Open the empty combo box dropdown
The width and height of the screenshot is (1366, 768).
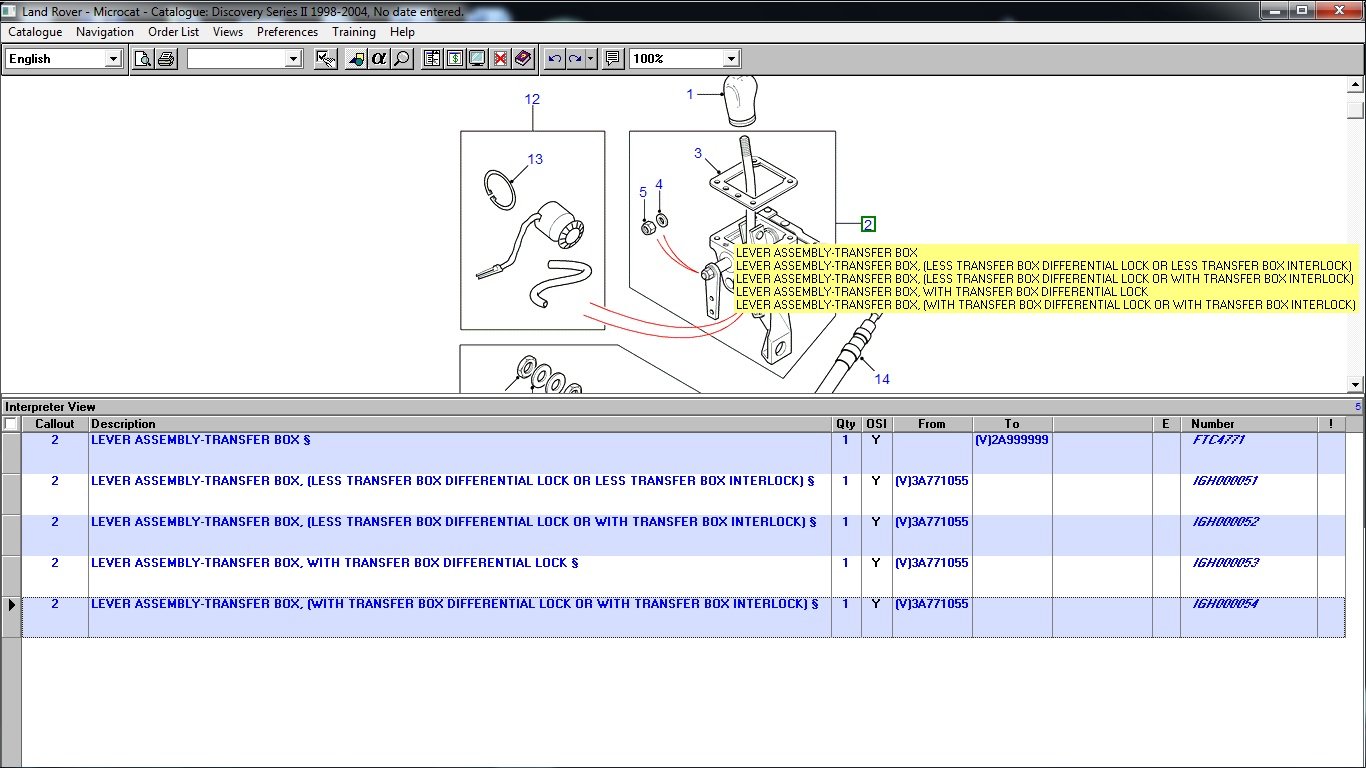[293, 59]
